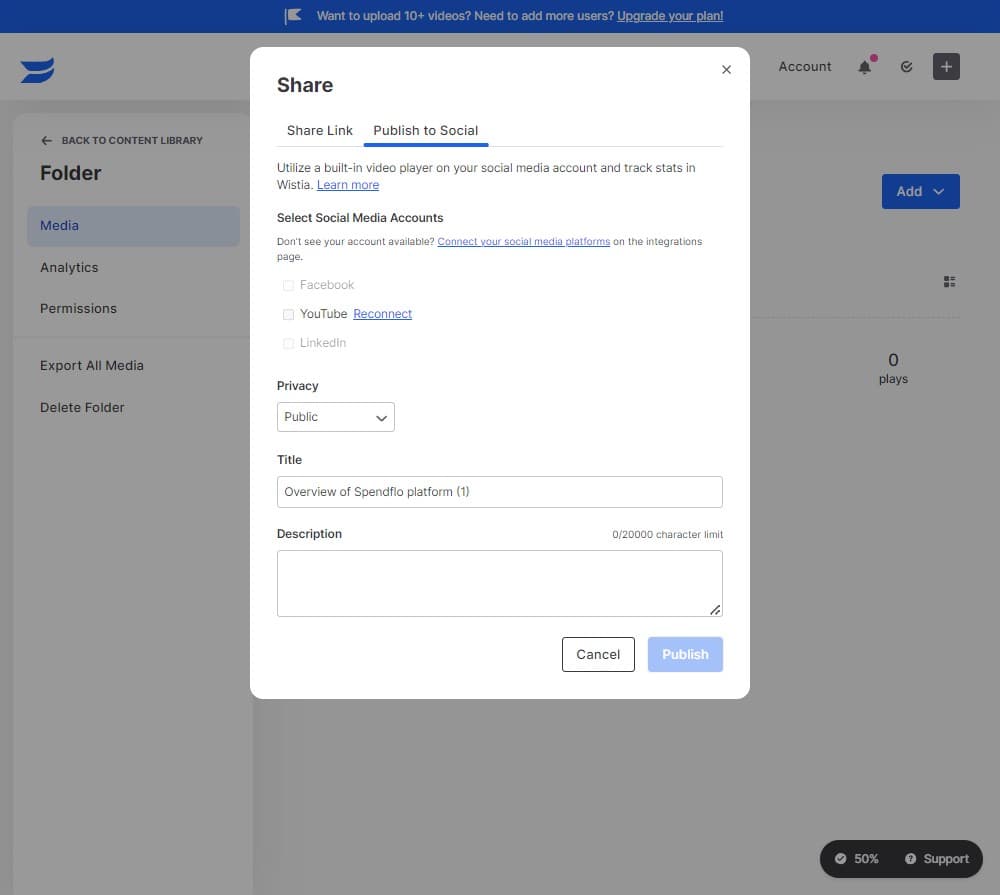
Task: Click the back arrow beside Back to Content Library
Action: pos(47,140)
